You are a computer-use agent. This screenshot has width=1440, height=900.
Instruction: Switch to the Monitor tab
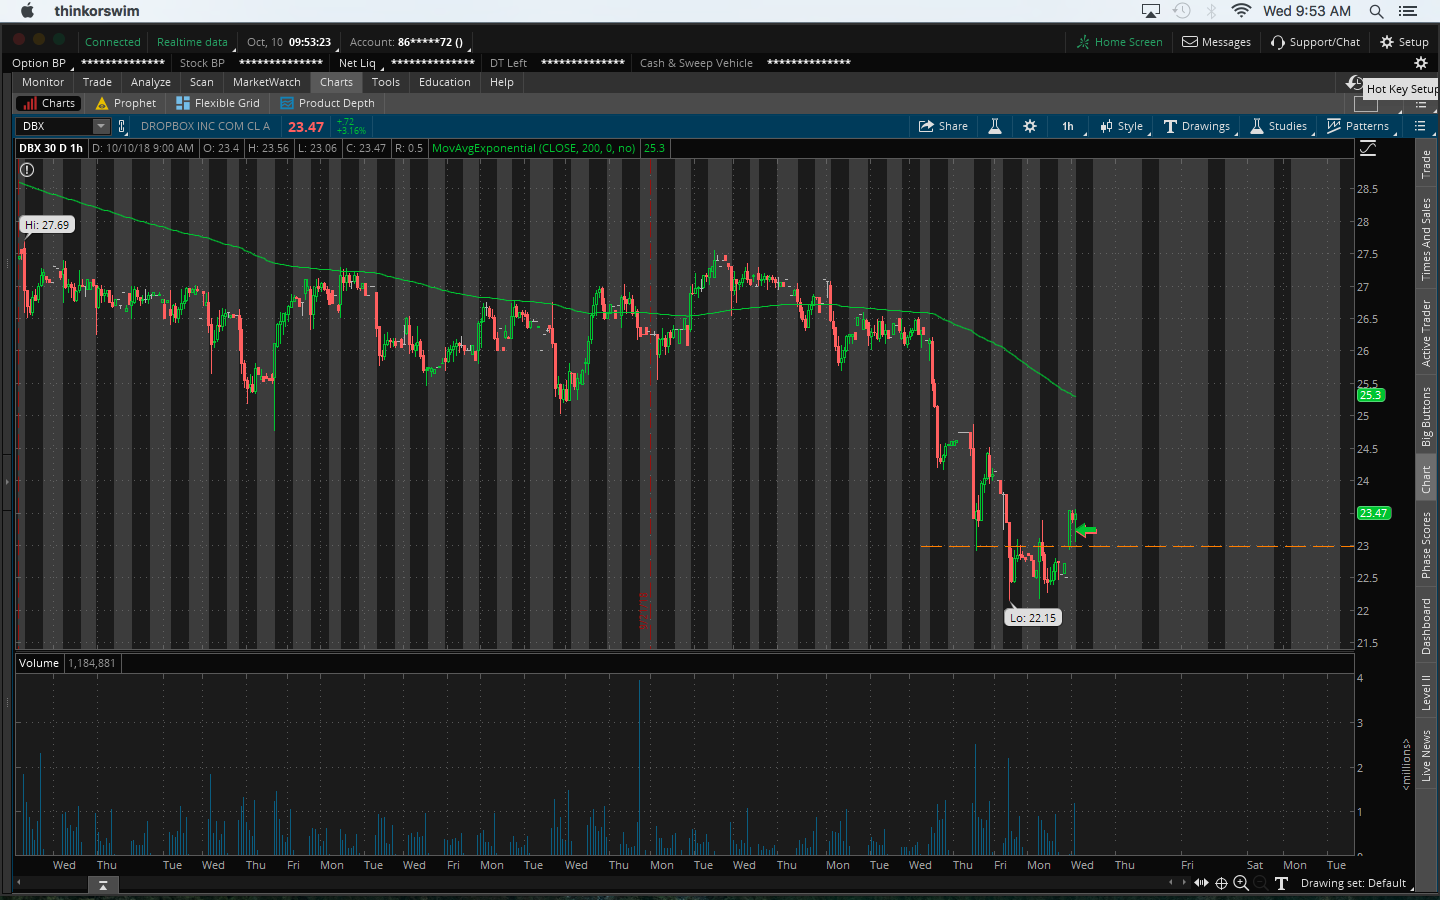43,82
